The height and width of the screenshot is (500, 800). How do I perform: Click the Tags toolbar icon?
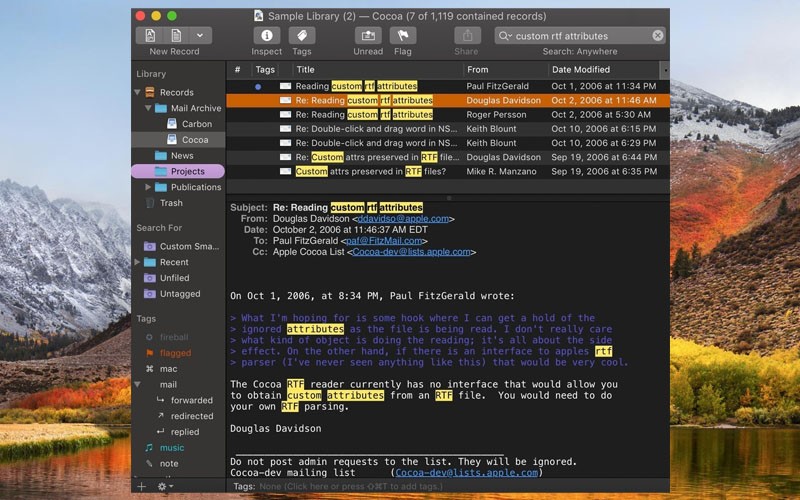tap(302, 36)
